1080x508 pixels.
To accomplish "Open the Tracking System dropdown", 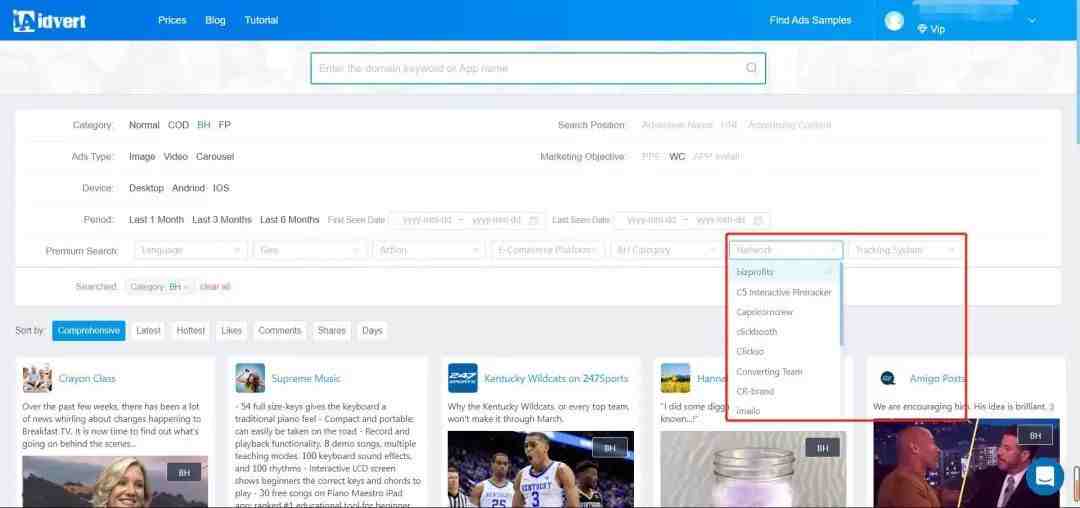I will pos(905,251).
